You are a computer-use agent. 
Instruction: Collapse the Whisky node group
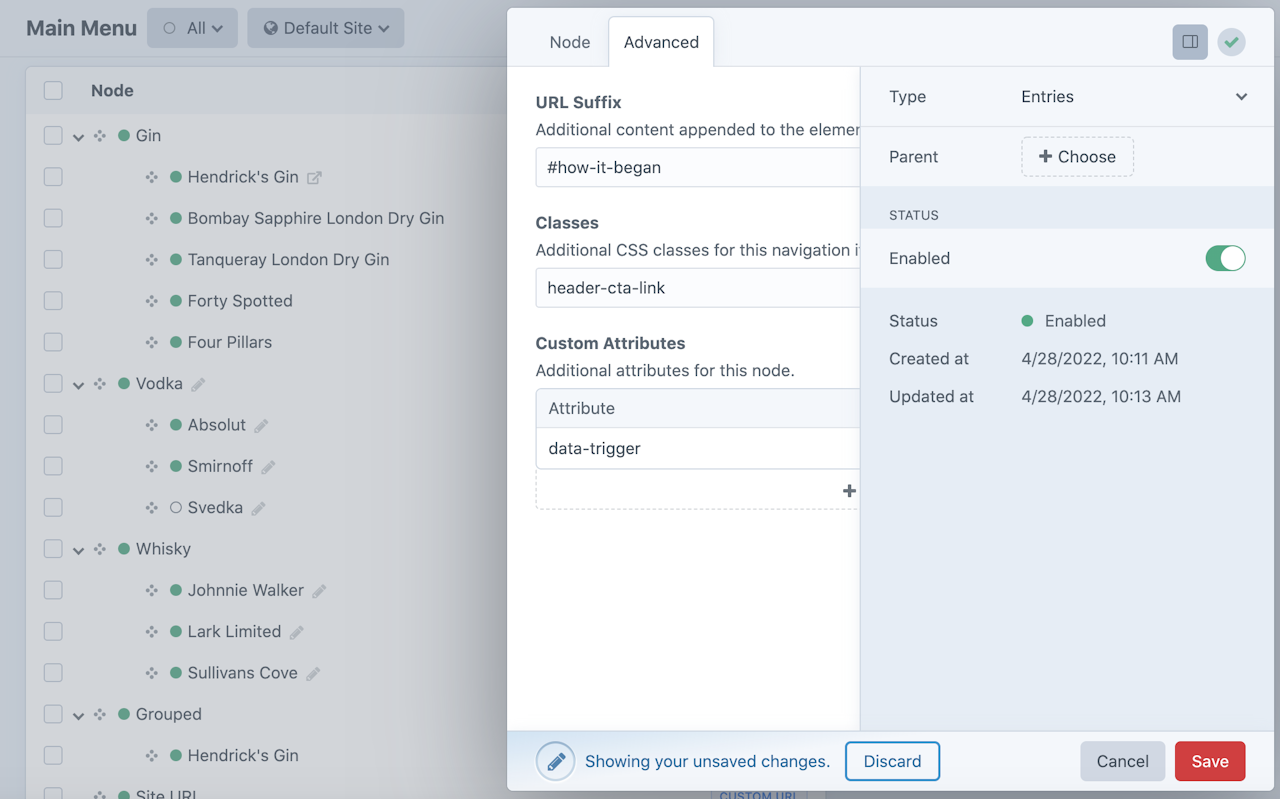pos(78,550)
